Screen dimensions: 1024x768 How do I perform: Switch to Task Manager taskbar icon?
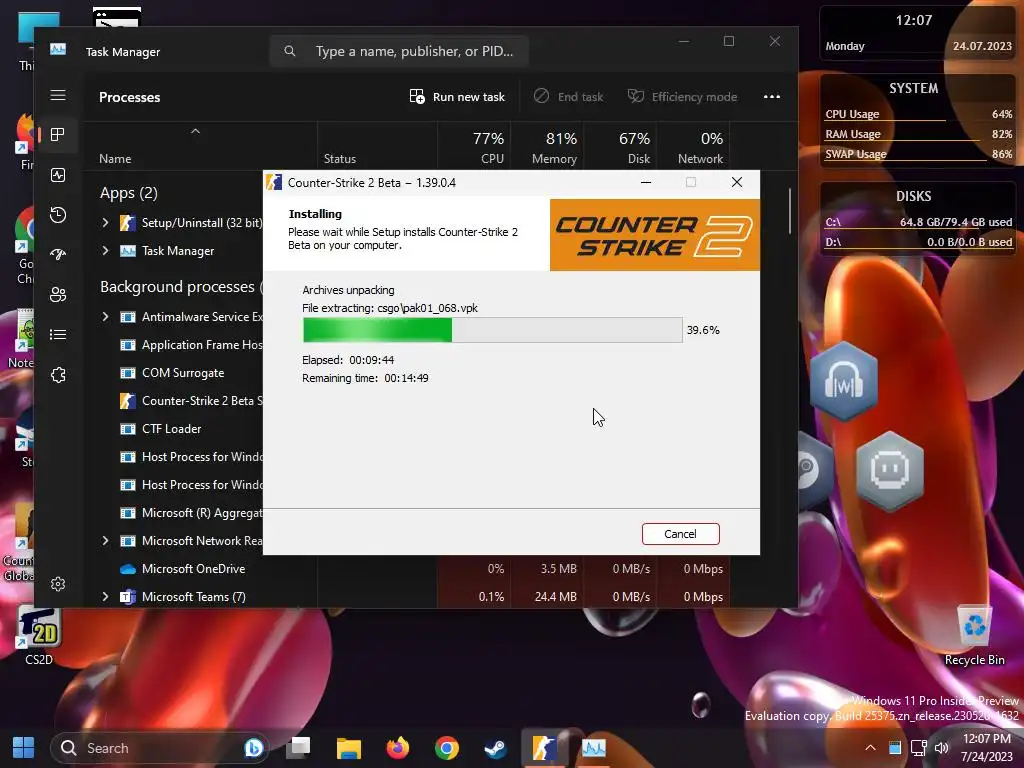tap(594, 748)
